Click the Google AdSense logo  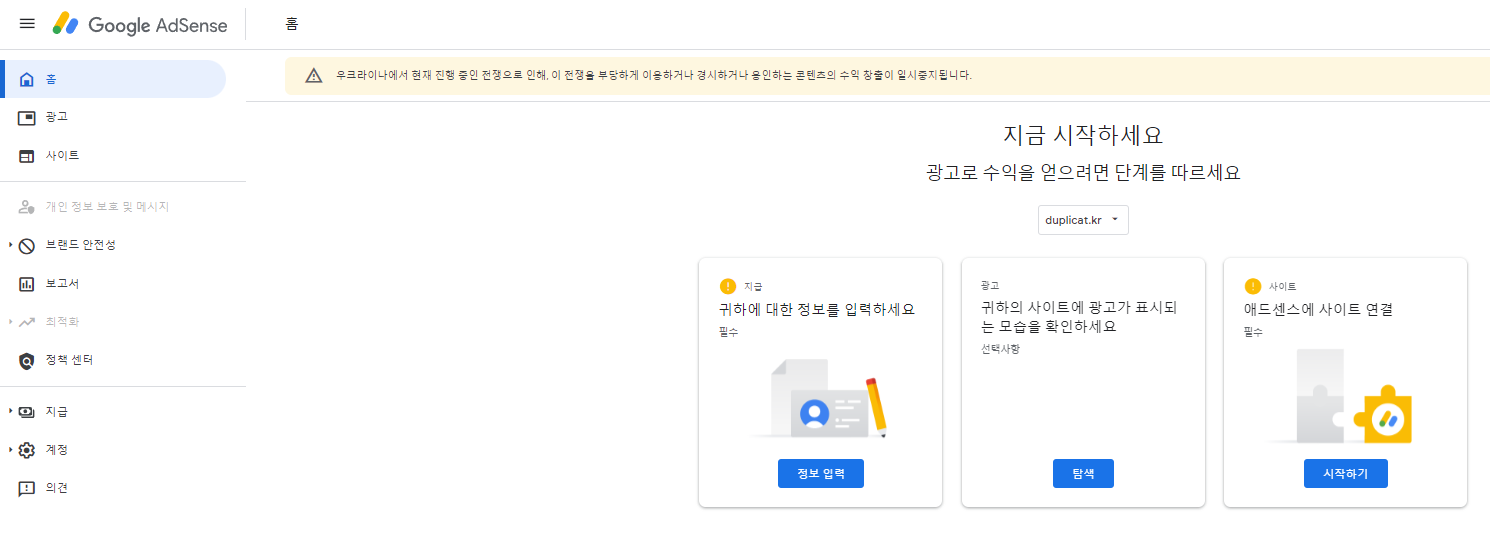140,24
